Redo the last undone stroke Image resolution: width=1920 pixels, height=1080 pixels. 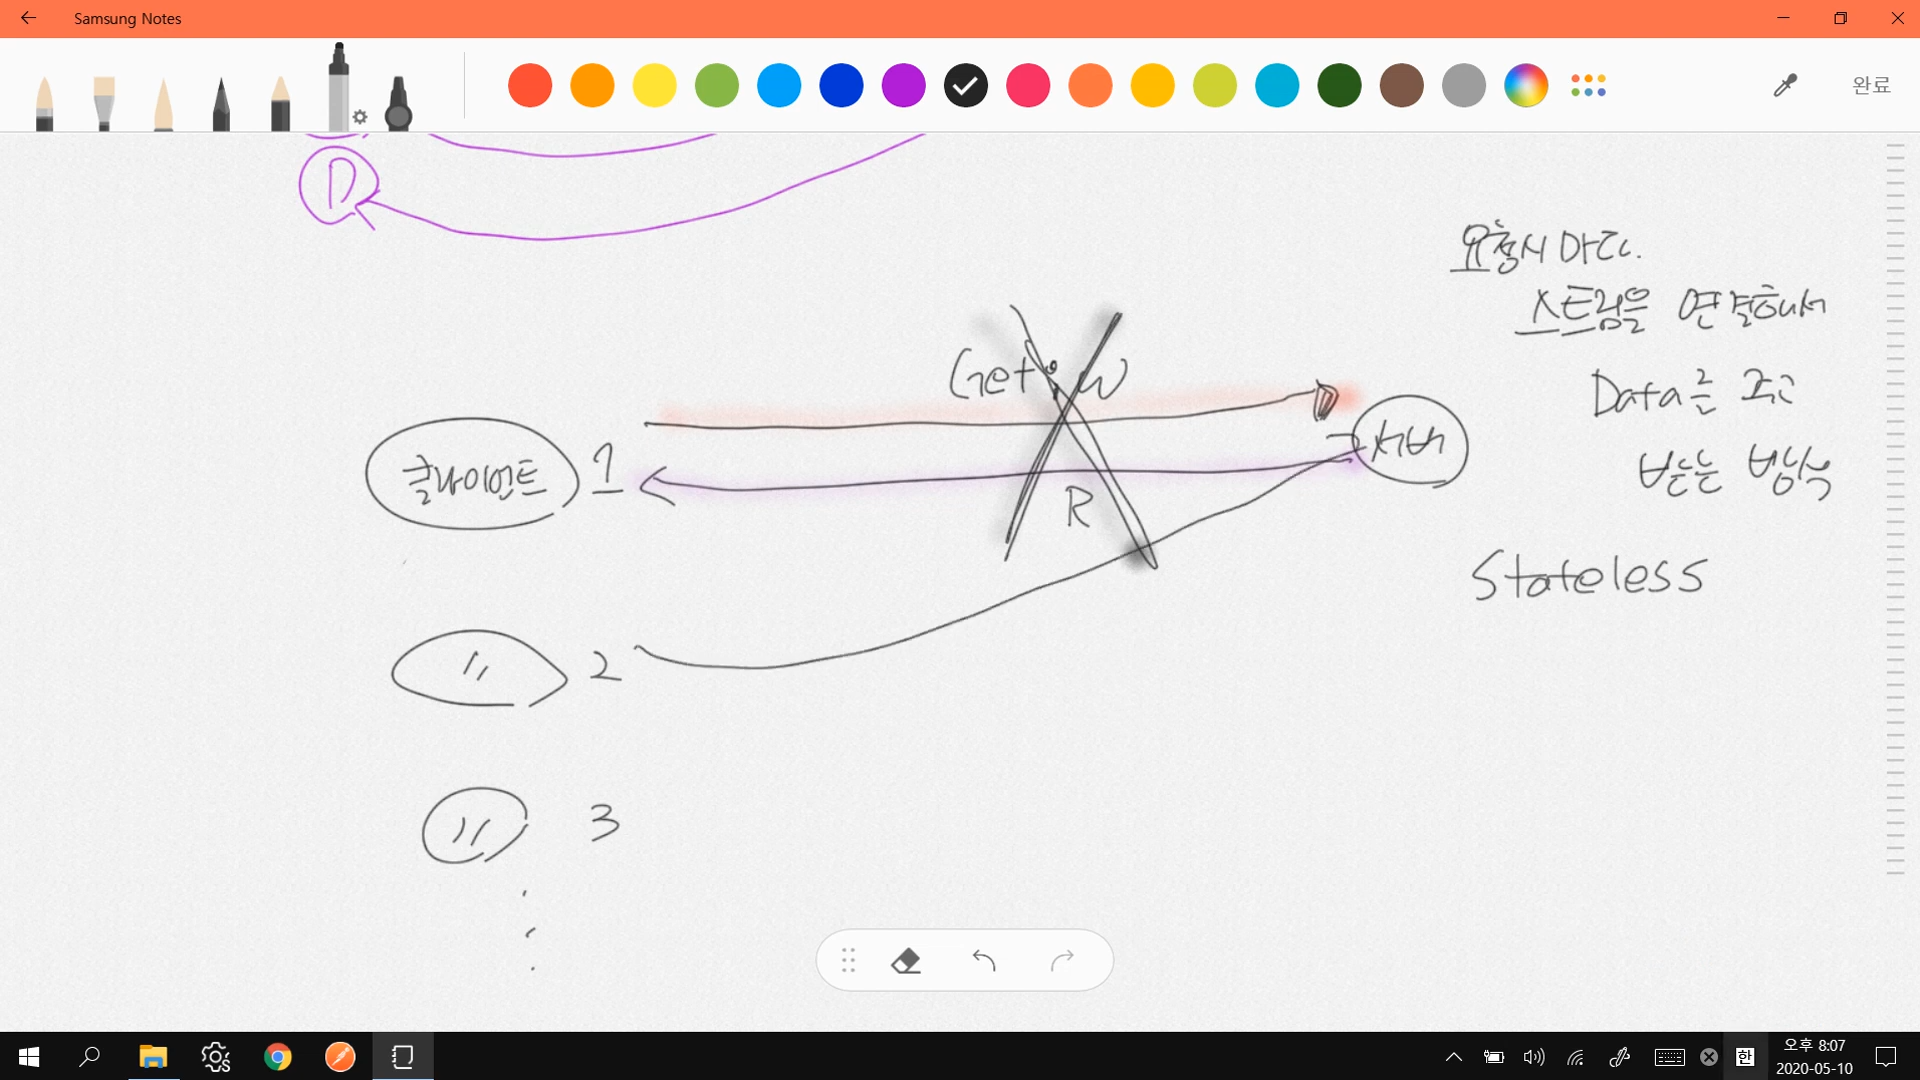(x=1062, y=961)
